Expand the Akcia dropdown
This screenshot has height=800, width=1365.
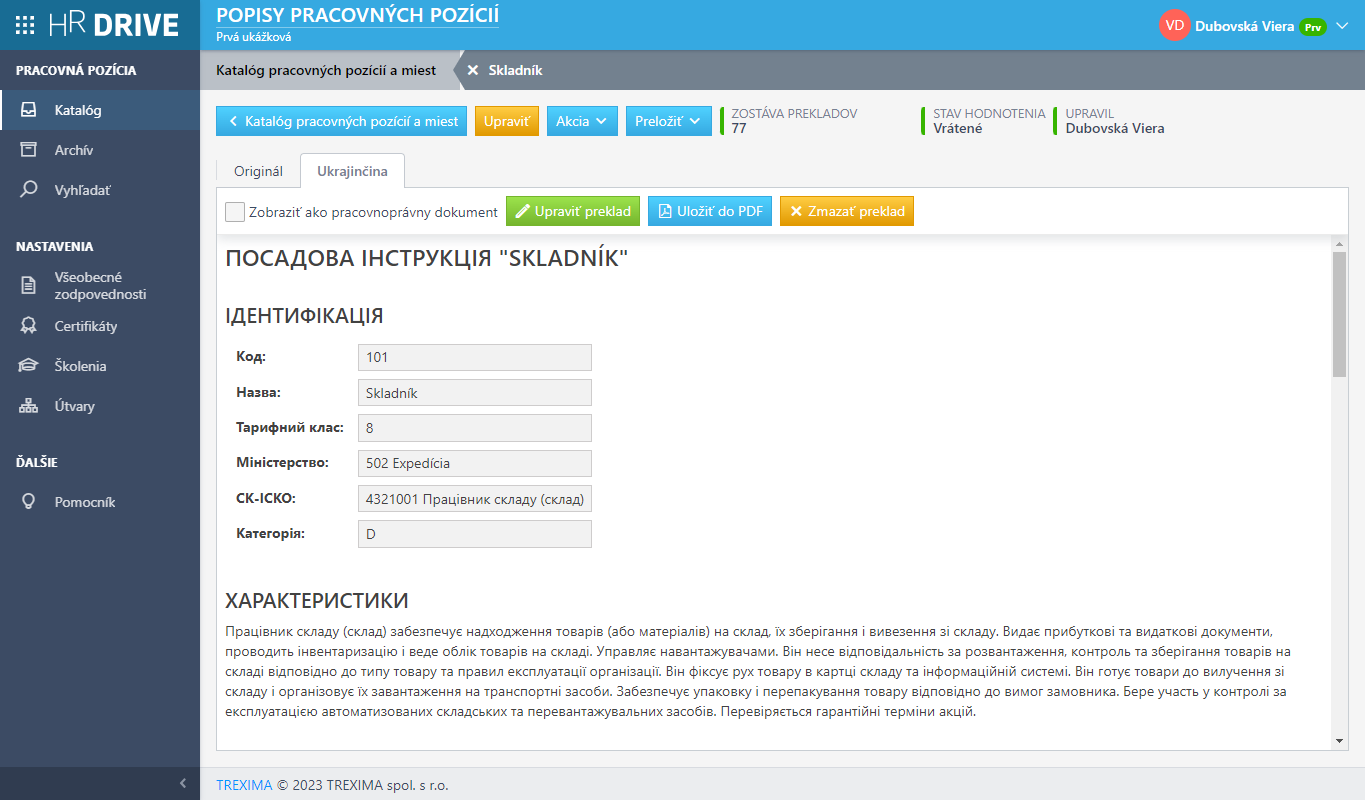point(582,121)
